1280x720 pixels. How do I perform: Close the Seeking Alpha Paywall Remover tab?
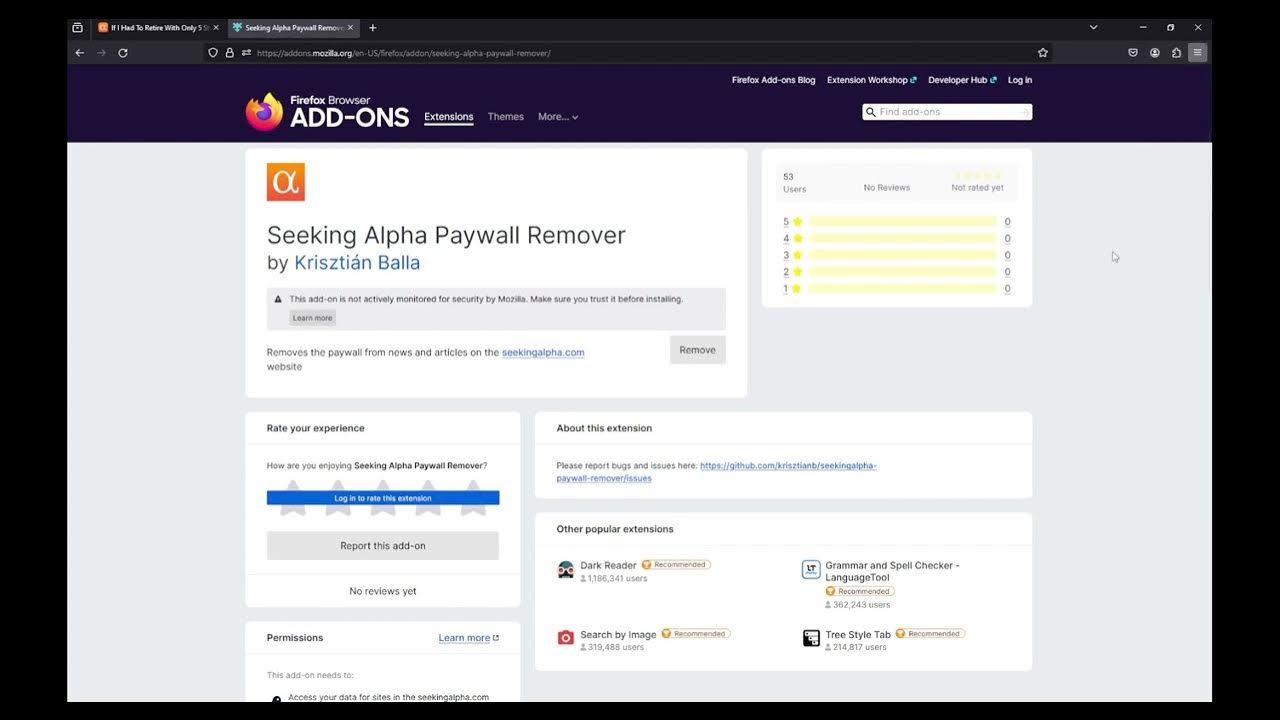[x=350, y=28]
